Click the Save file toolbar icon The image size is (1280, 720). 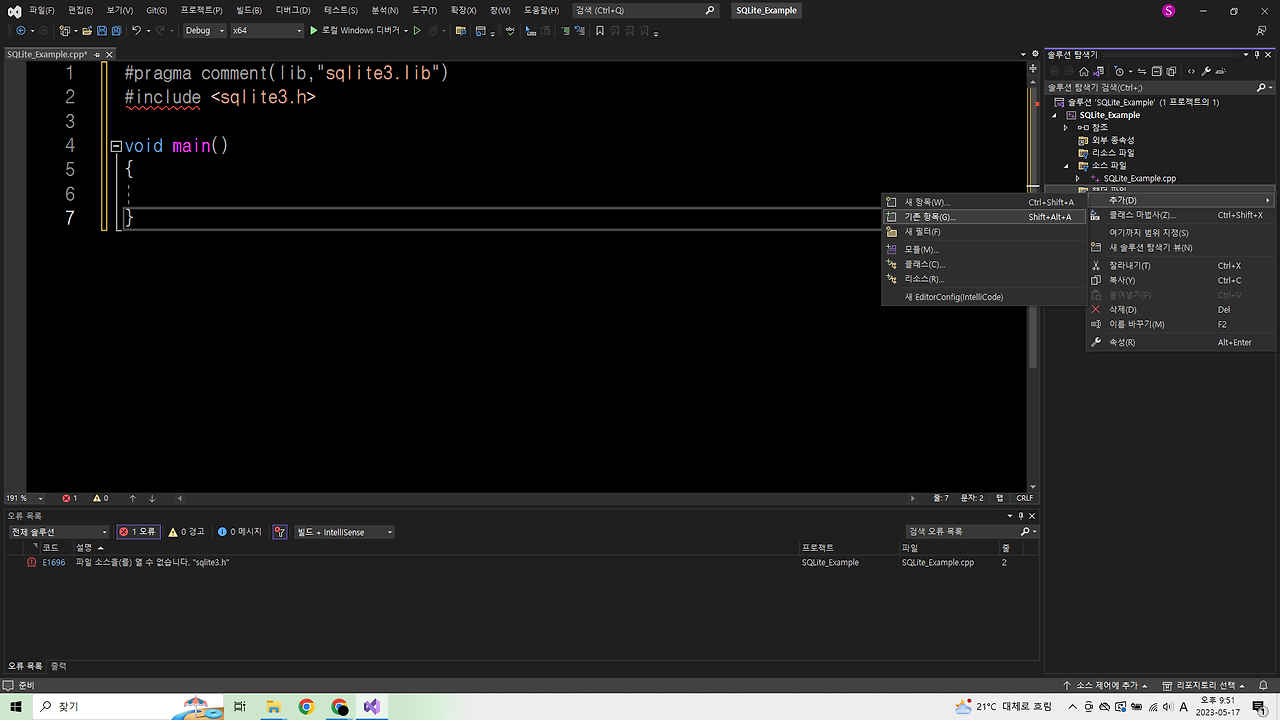pos(102,31)
